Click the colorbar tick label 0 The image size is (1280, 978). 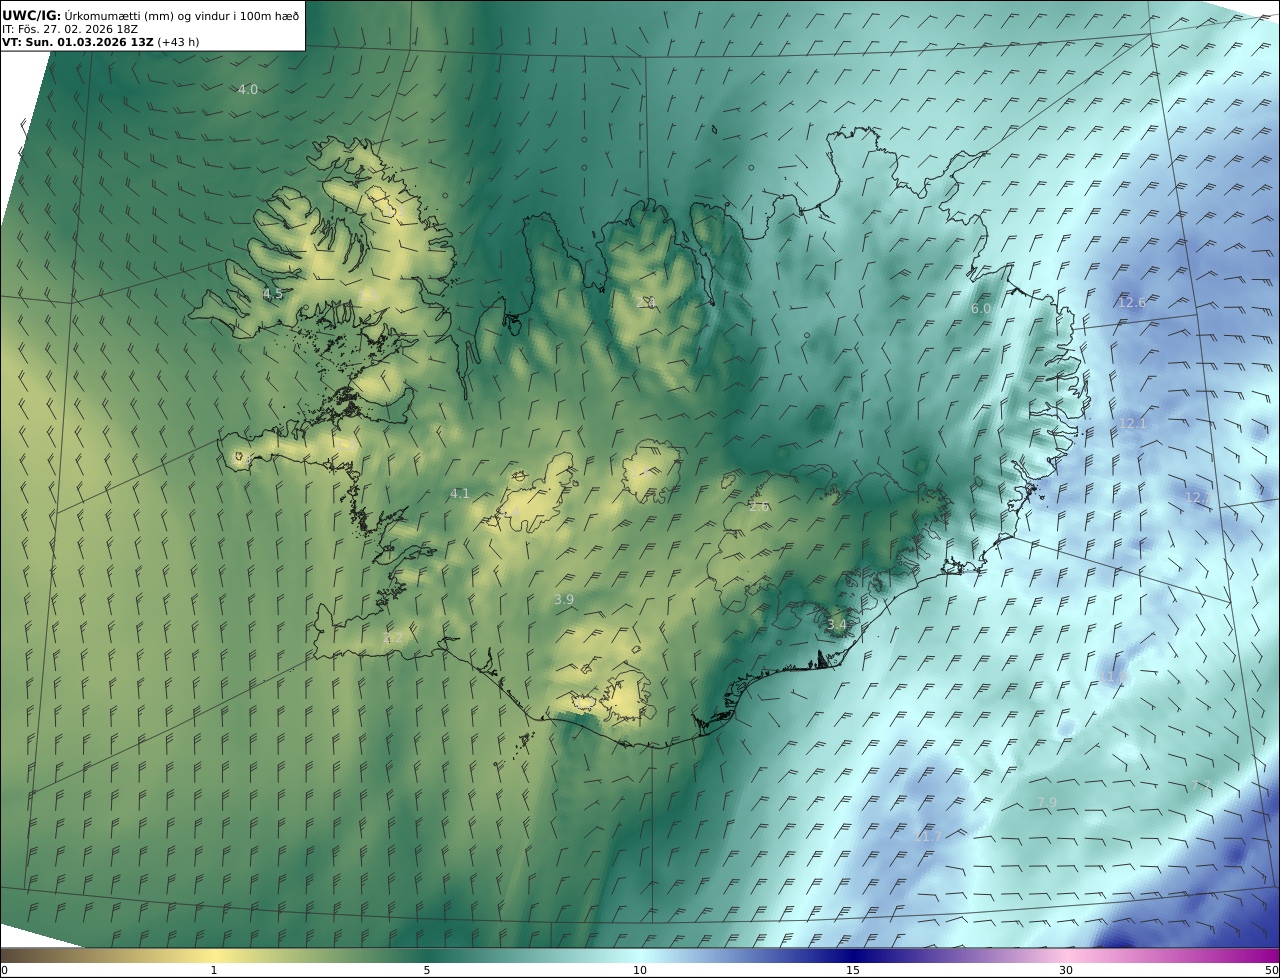tap(4, 970)
